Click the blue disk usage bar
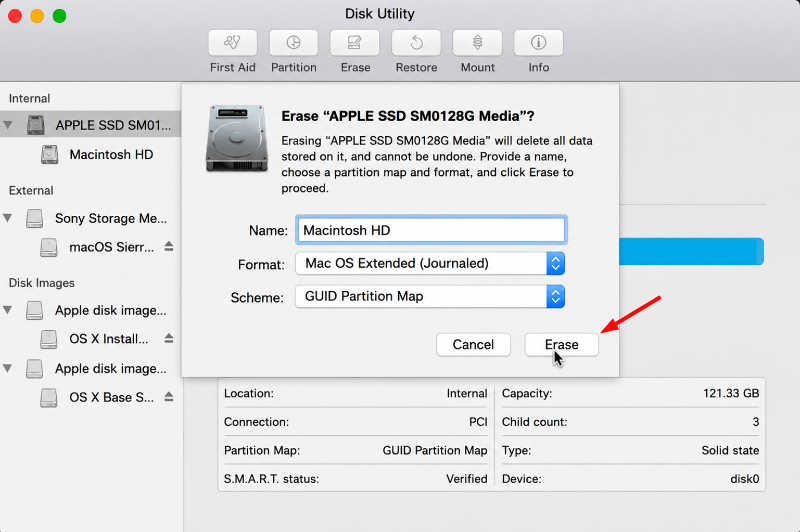Image resolution: width=800 pixels, height=532 pixels. click(x=691, y=251)
